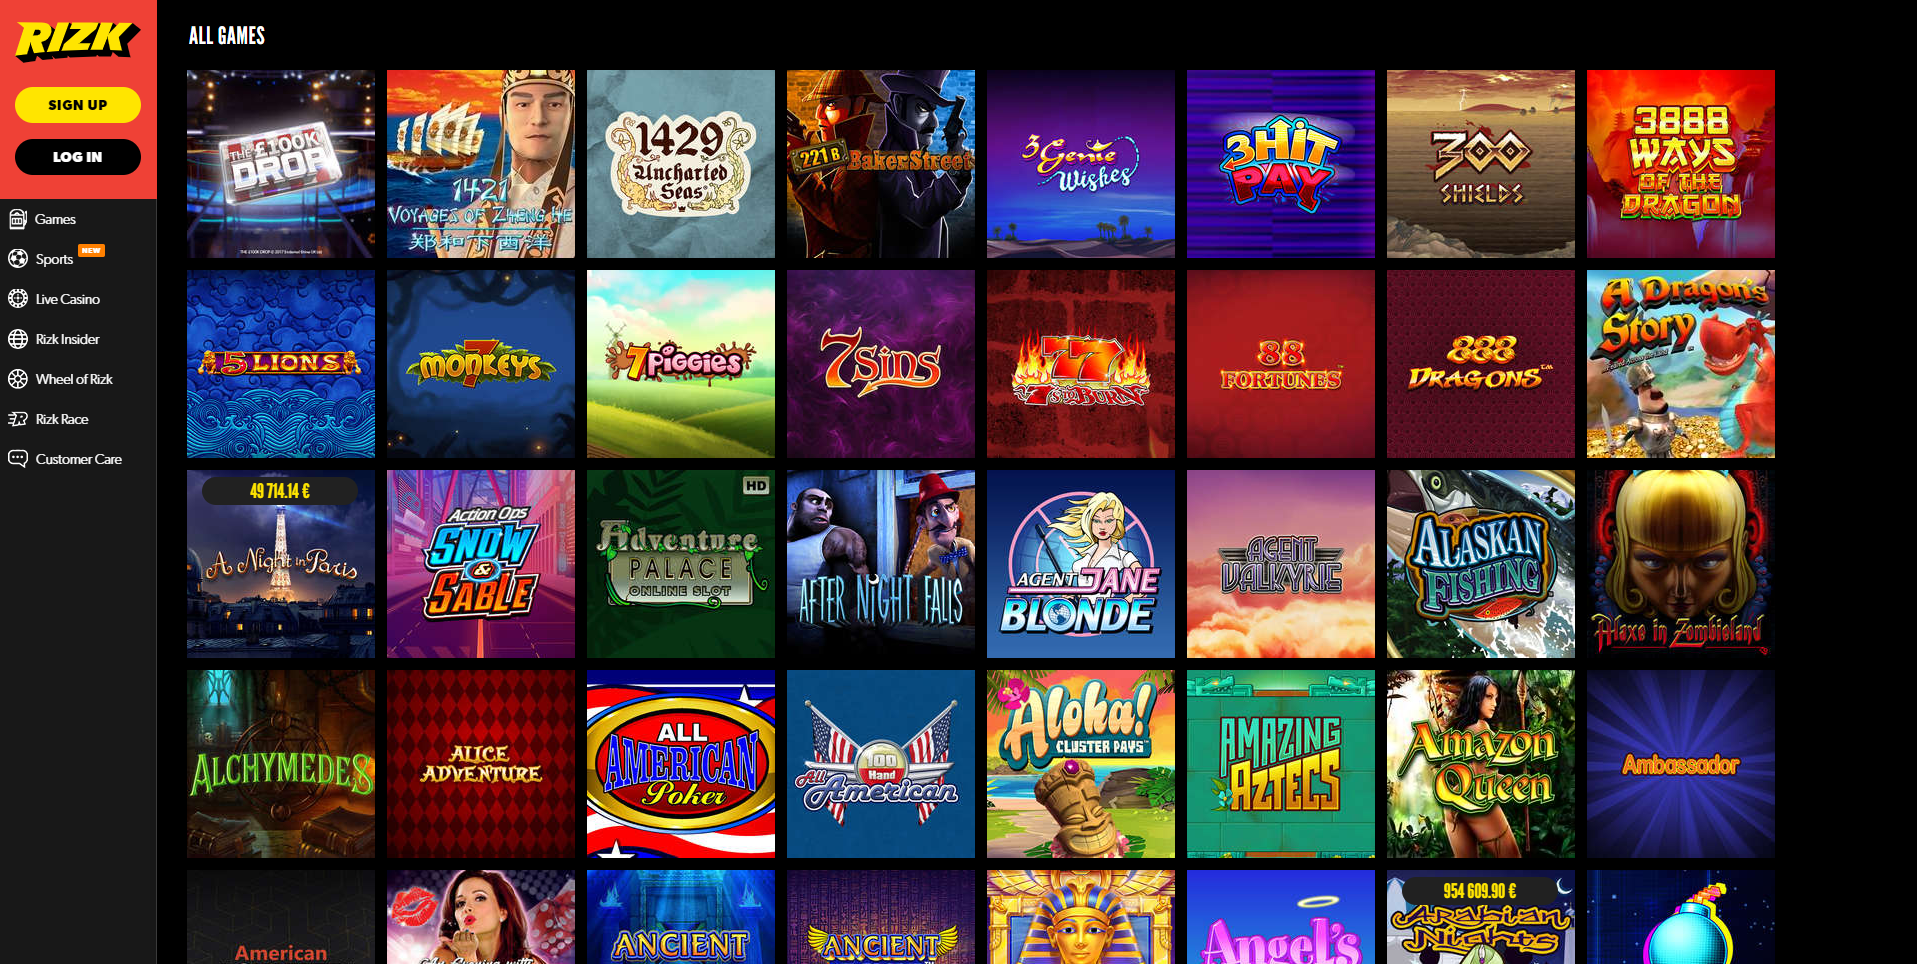Open the 3888 Ways of the Dragon game
Screen dimensions: 1917x964
(1681, 164)
